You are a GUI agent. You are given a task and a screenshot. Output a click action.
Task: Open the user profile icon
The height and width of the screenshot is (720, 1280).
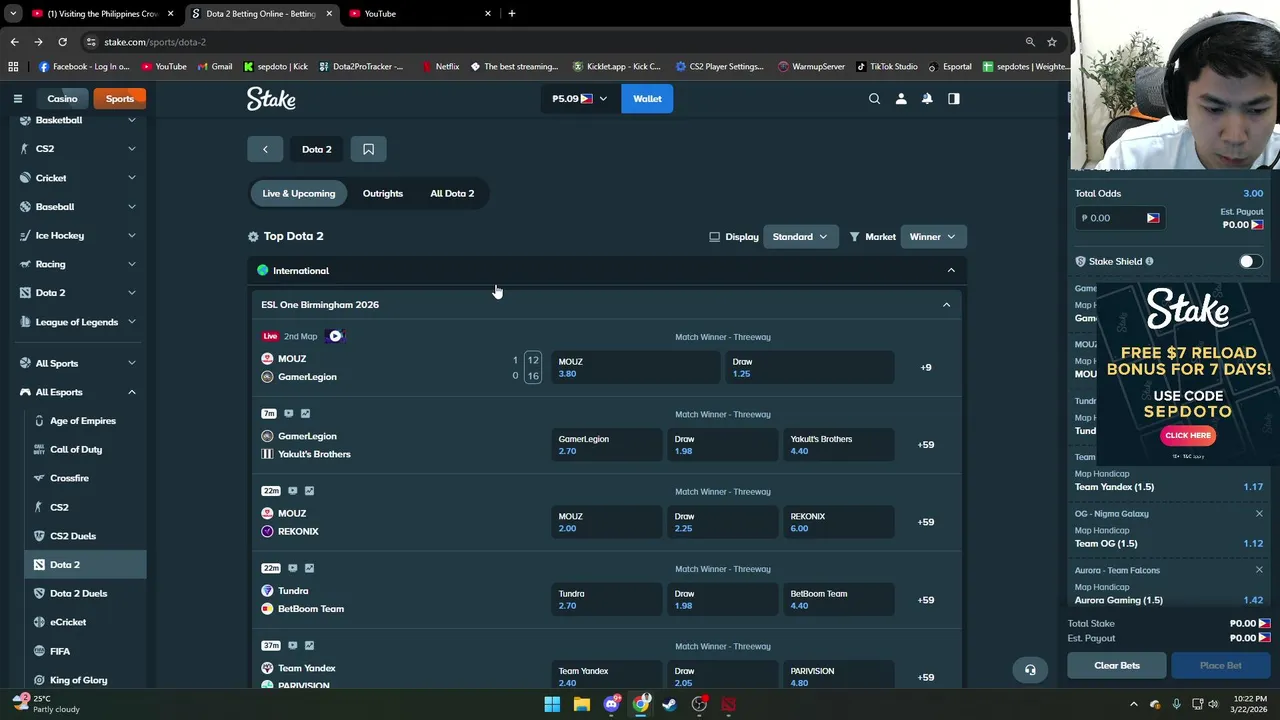(x=901, y=98)
